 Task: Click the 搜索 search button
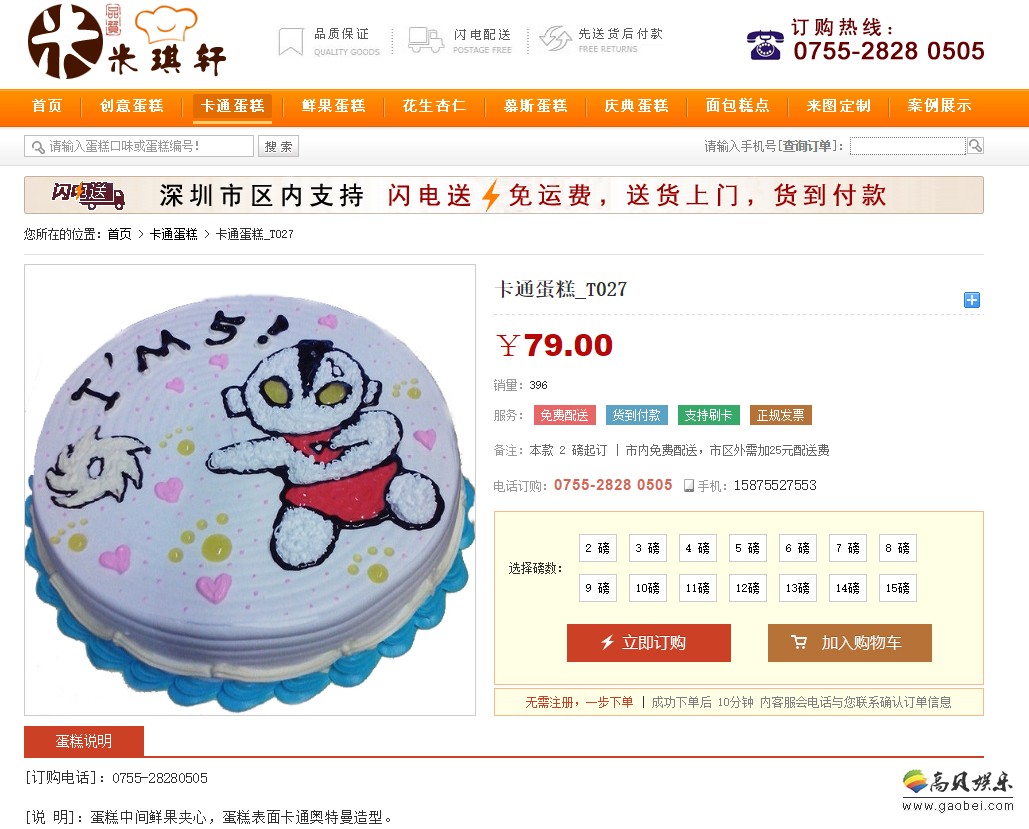tap(278, 146)
